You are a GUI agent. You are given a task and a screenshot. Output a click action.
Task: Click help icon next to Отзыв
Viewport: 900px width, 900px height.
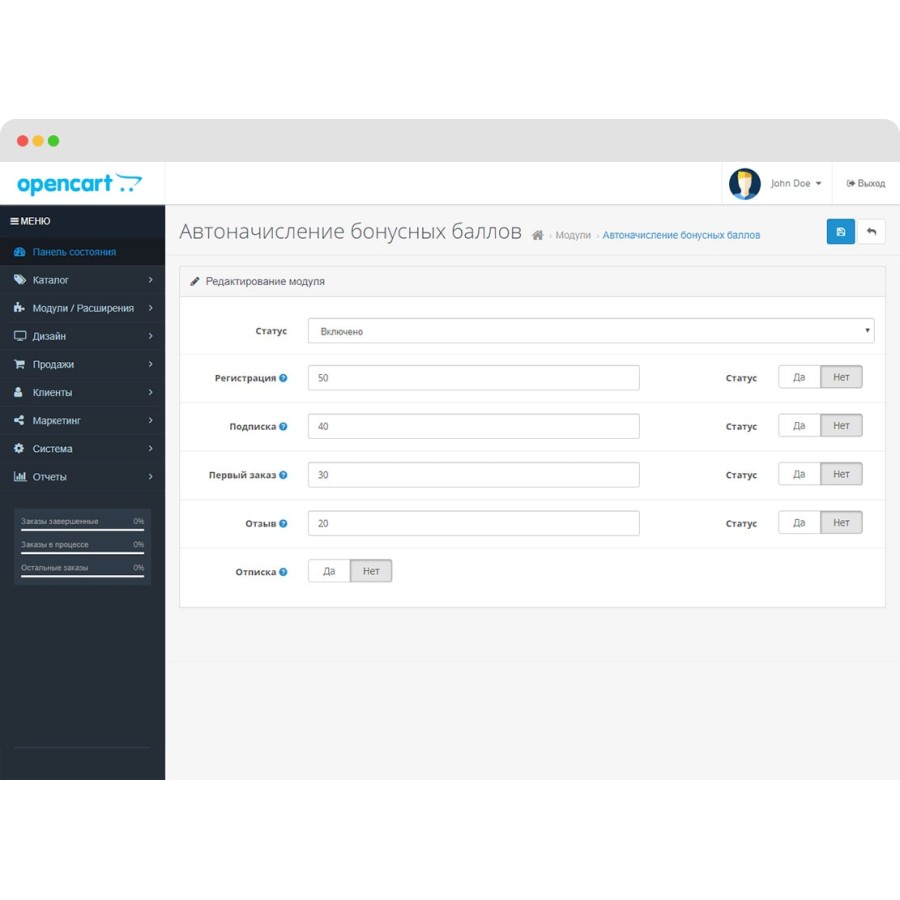(283, 523)
